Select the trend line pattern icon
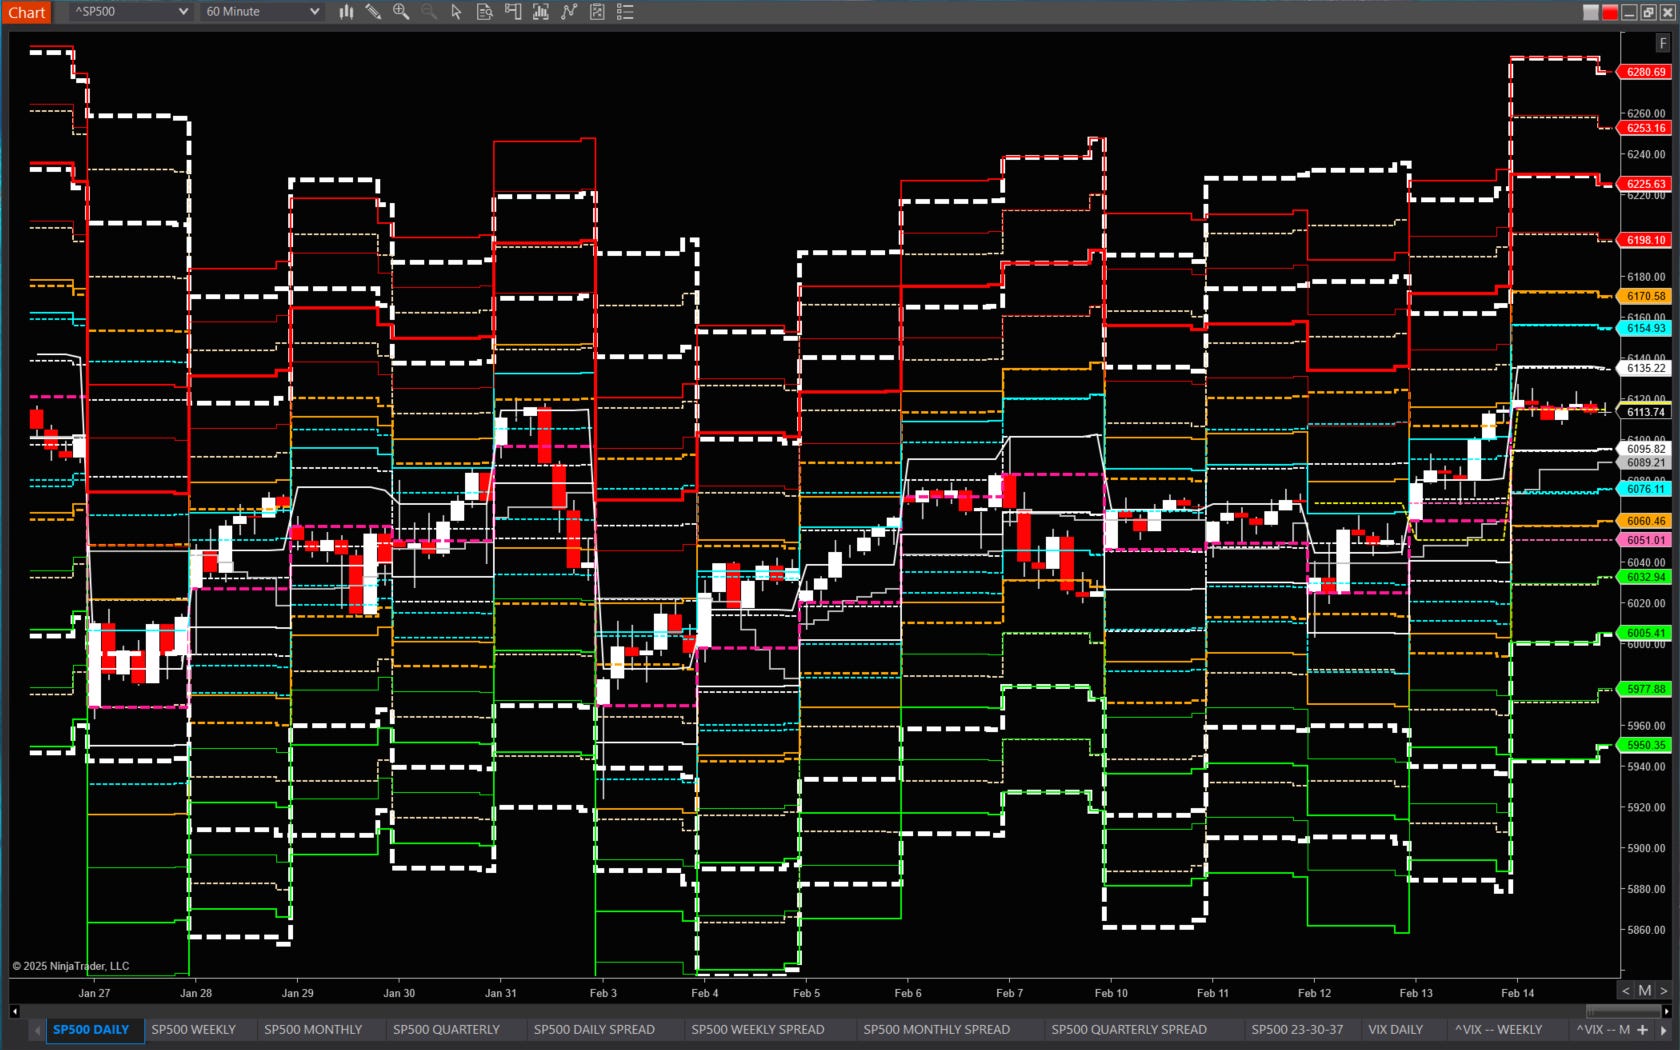Image resolution: width=1680 pixels, height=1050 pixels. tap(570, 12)
